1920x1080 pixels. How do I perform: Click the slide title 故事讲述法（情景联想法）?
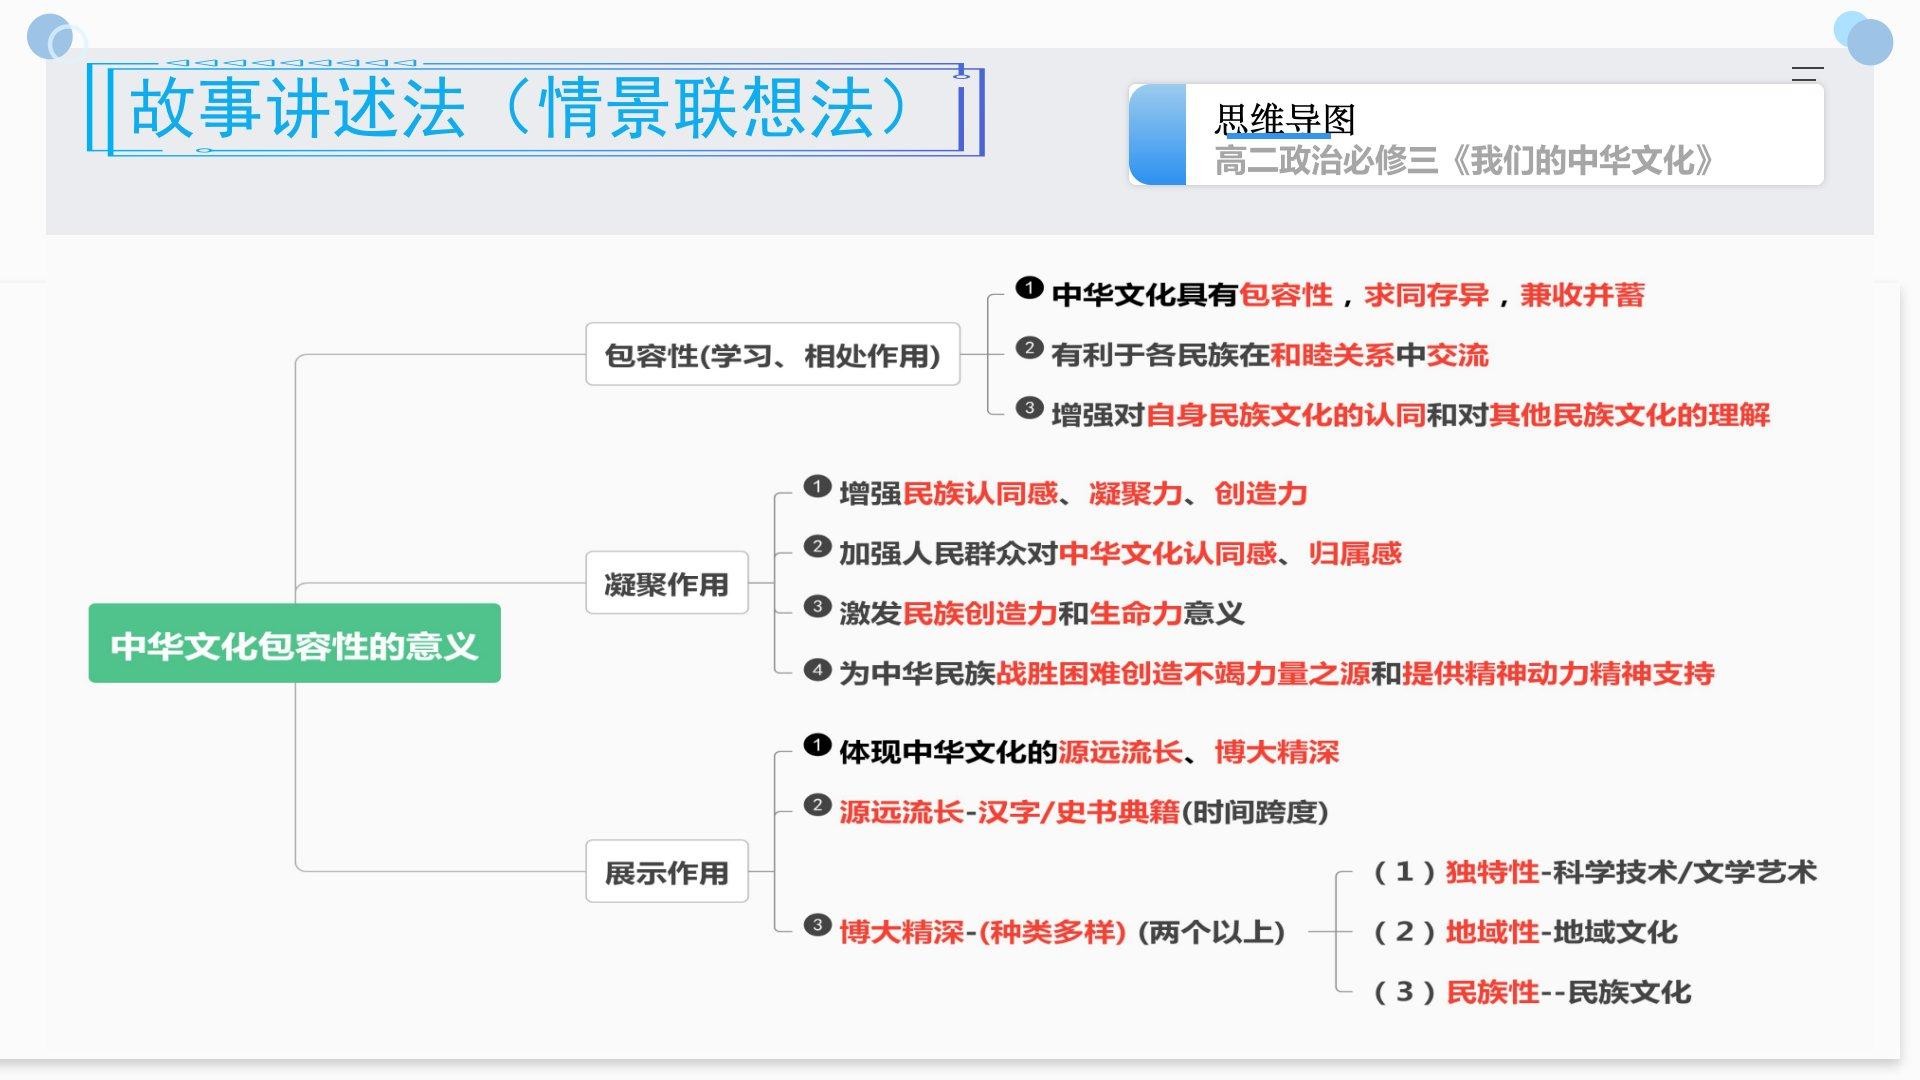(520, 109)
